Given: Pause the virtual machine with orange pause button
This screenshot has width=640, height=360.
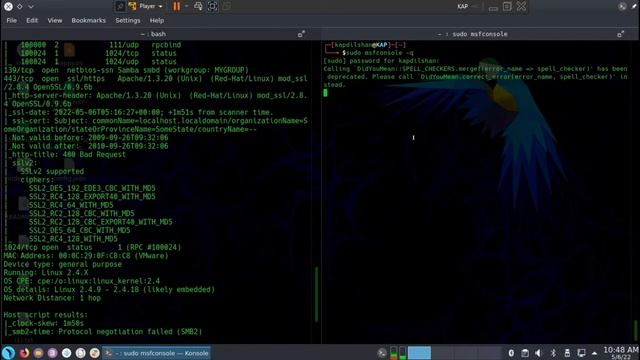Looking at the screenshot, I should (x=176, y=6).
